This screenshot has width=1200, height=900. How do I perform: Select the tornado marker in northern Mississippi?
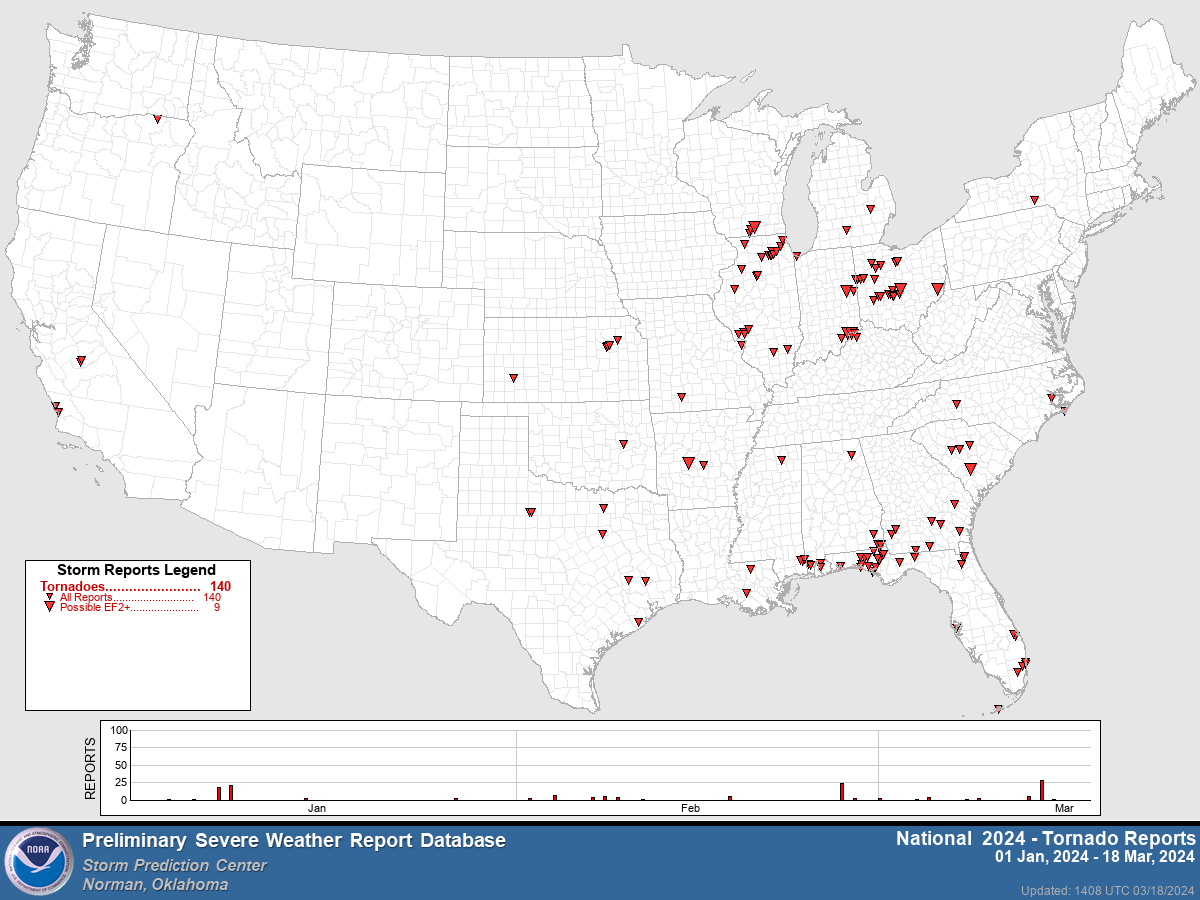click(x=781, y=461)
